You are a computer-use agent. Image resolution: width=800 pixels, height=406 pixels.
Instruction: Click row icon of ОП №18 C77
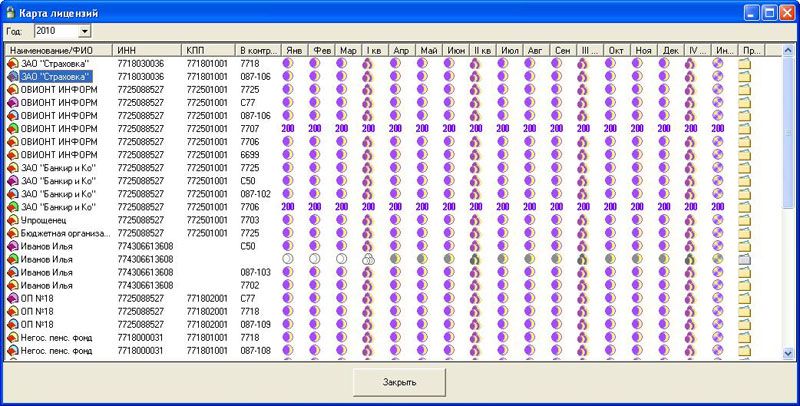(13, 298)
